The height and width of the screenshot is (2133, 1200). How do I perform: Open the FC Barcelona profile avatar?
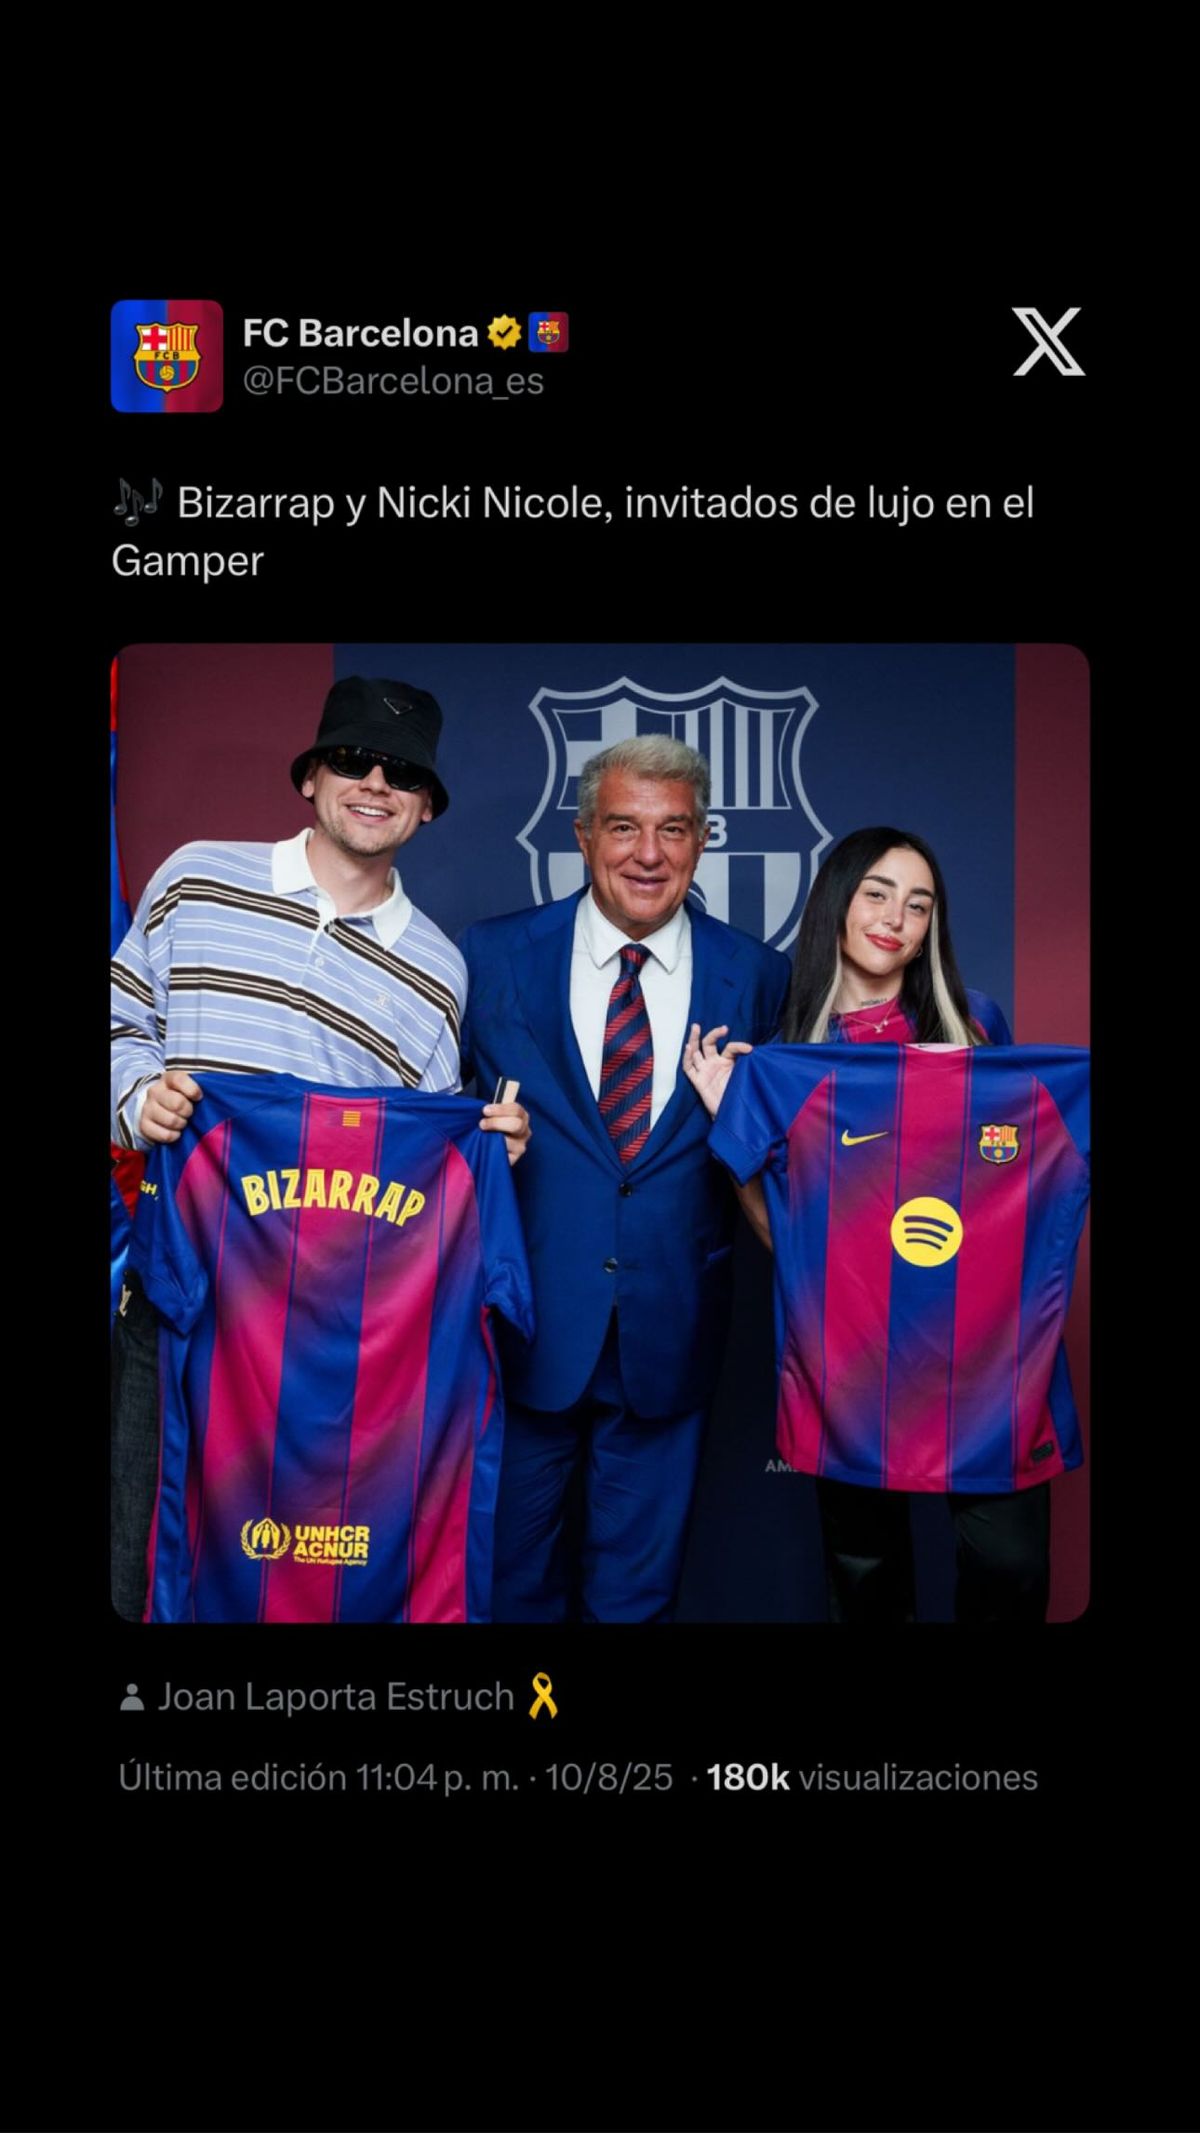tap(167, 356)
